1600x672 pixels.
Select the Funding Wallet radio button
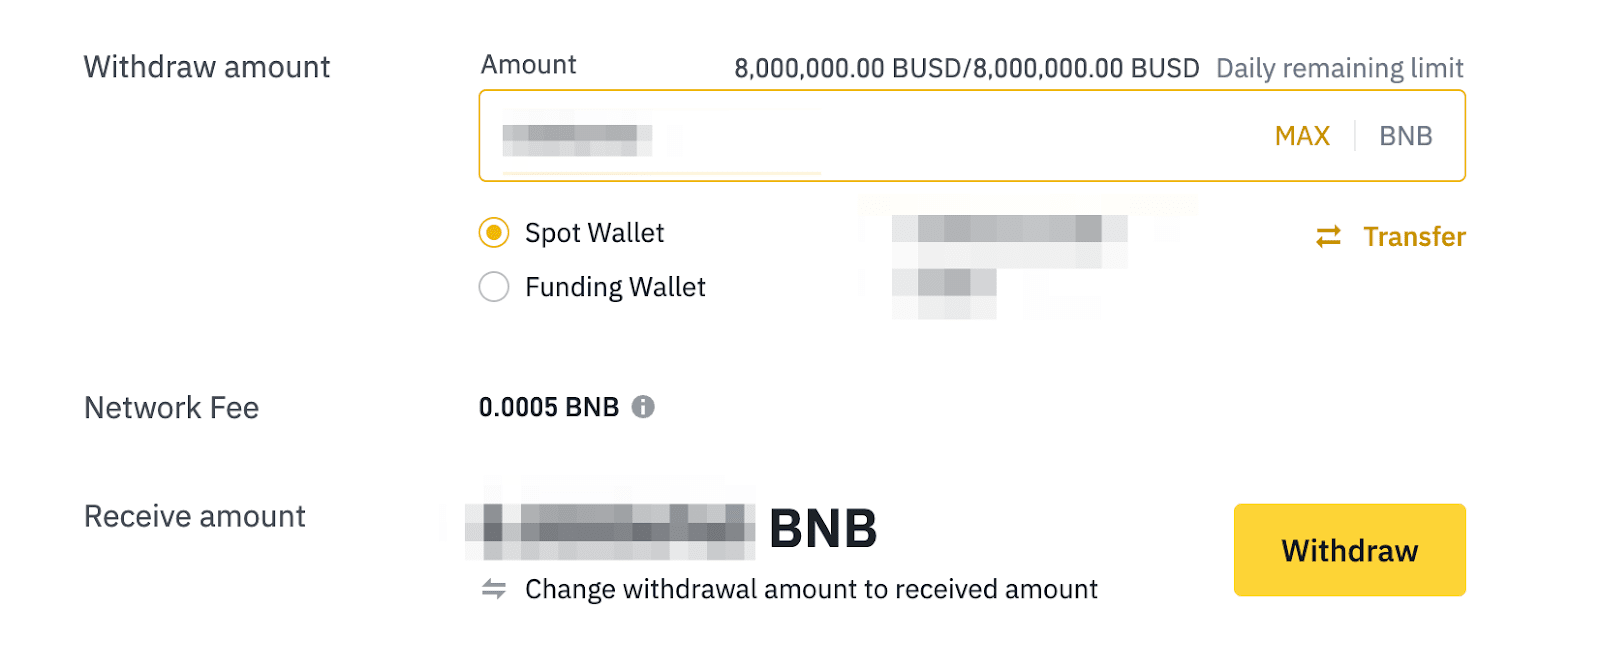pos(494,287)
